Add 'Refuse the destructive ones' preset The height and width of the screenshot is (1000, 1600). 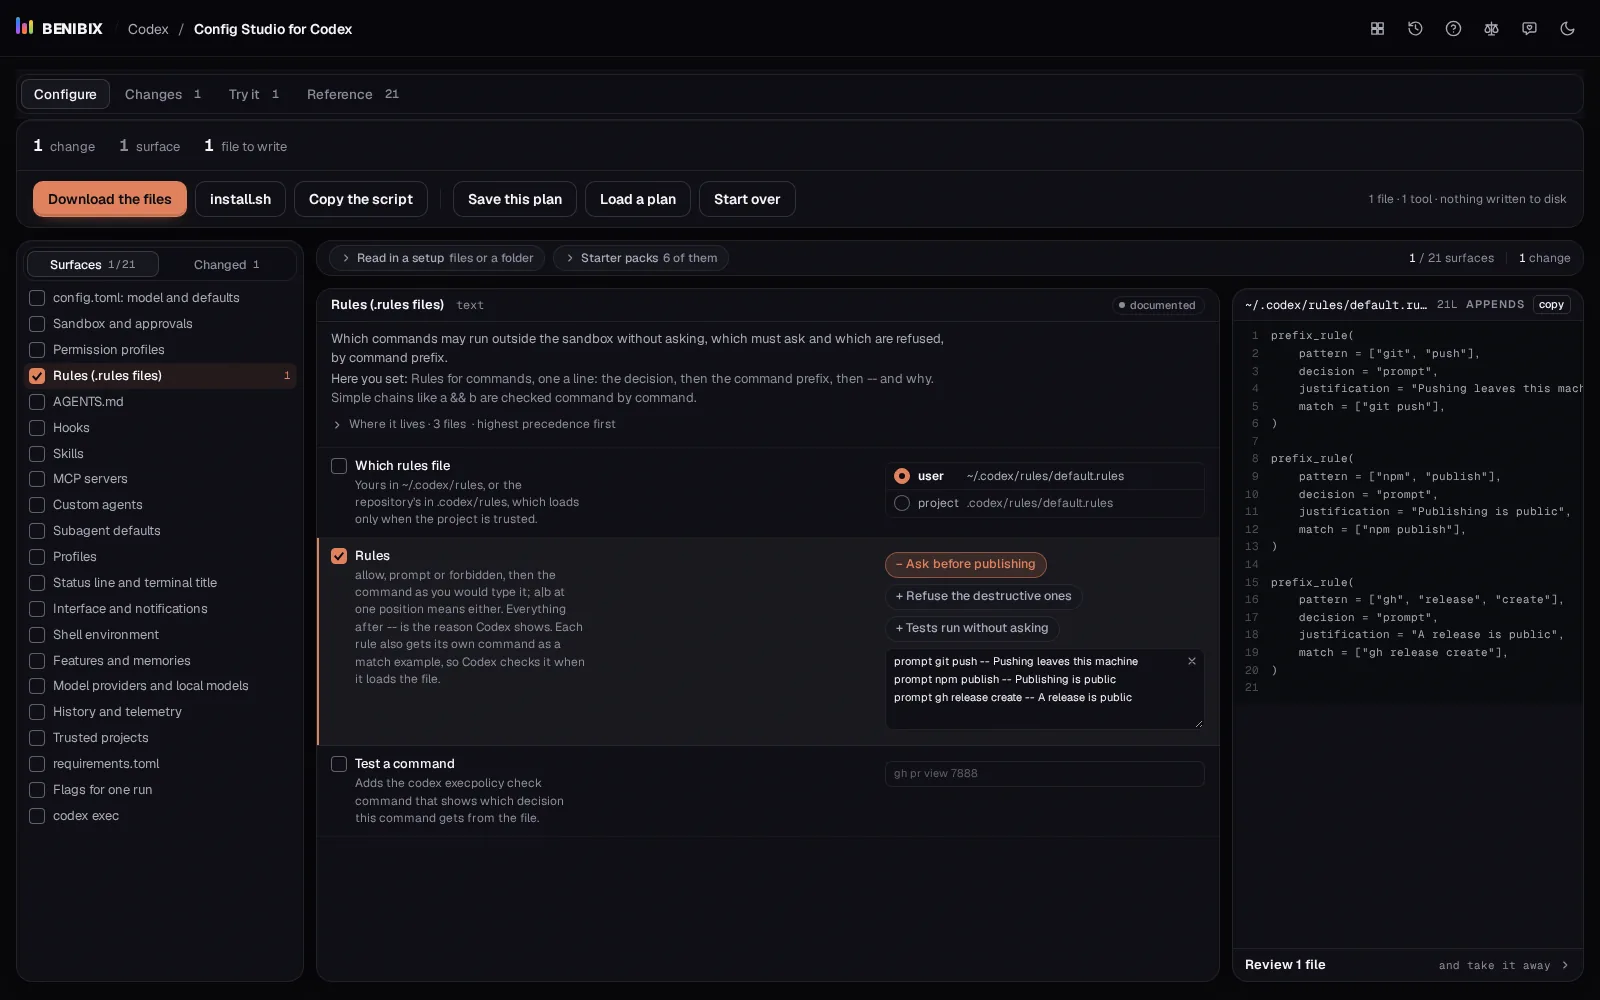coord(983,597)
